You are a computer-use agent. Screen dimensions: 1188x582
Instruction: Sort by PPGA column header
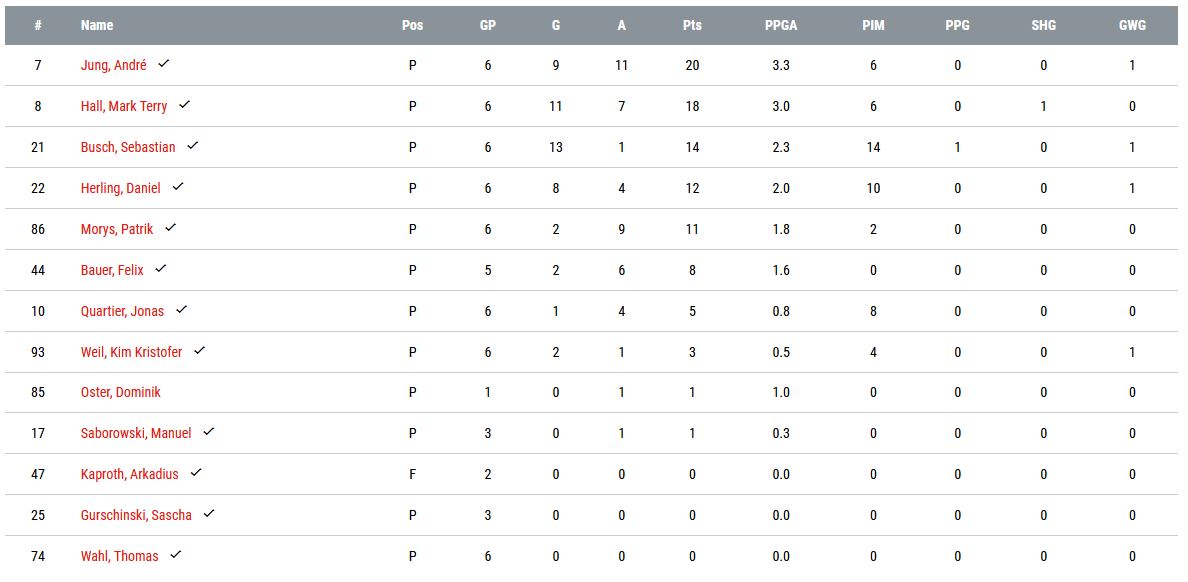click(781, 25)
